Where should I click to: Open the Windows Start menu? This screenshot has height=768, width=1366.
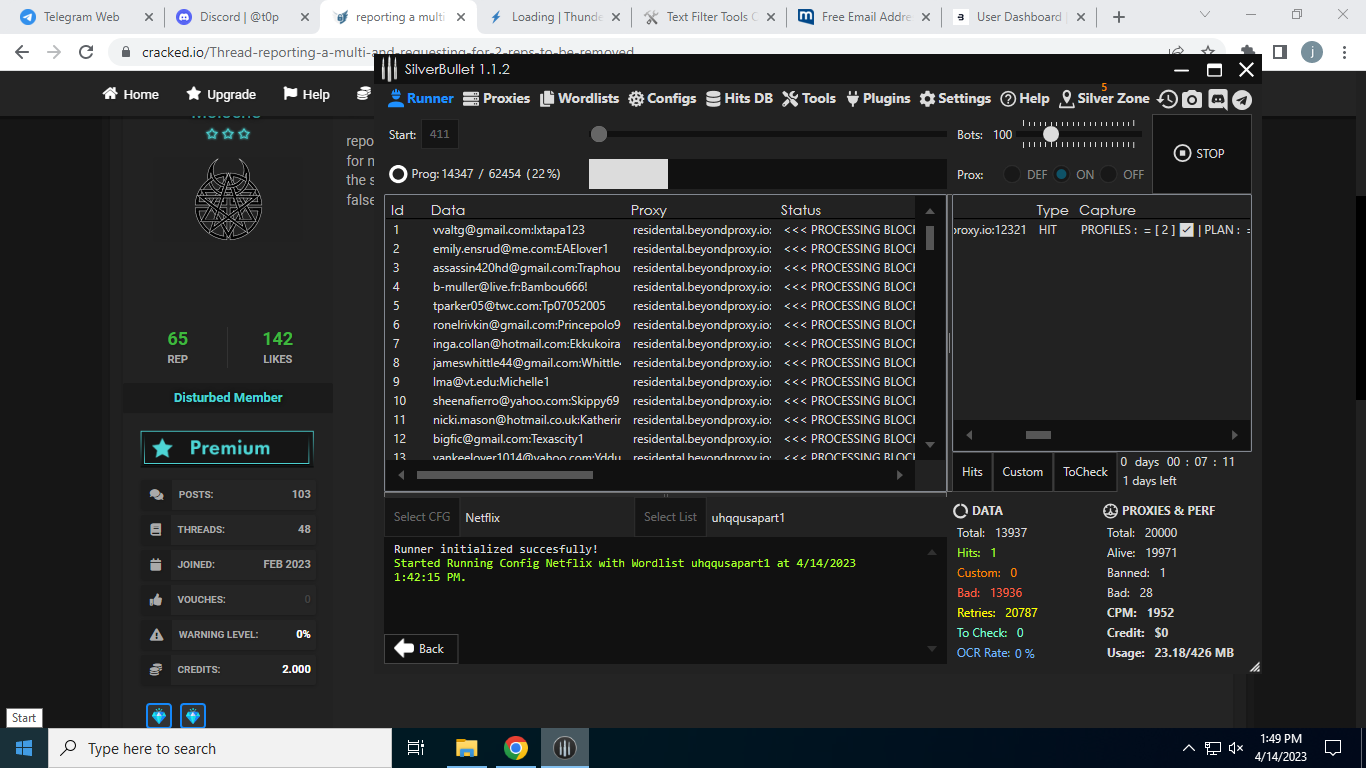point(24,748)
